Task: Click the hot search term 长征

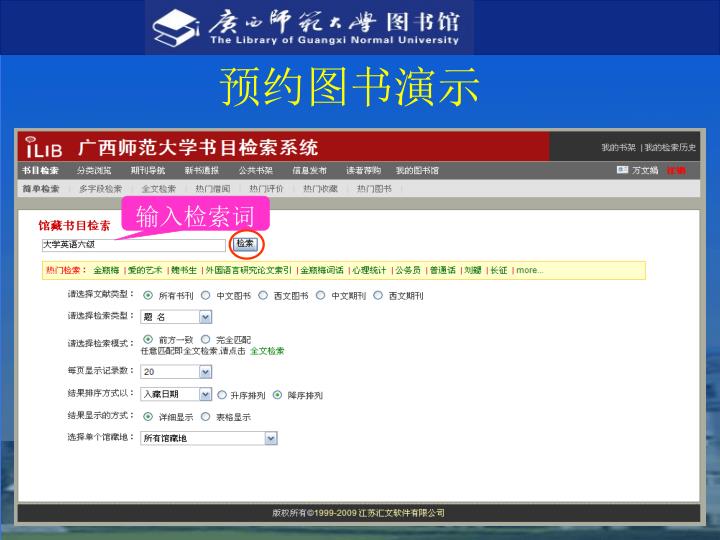Action: pos(499,270)
